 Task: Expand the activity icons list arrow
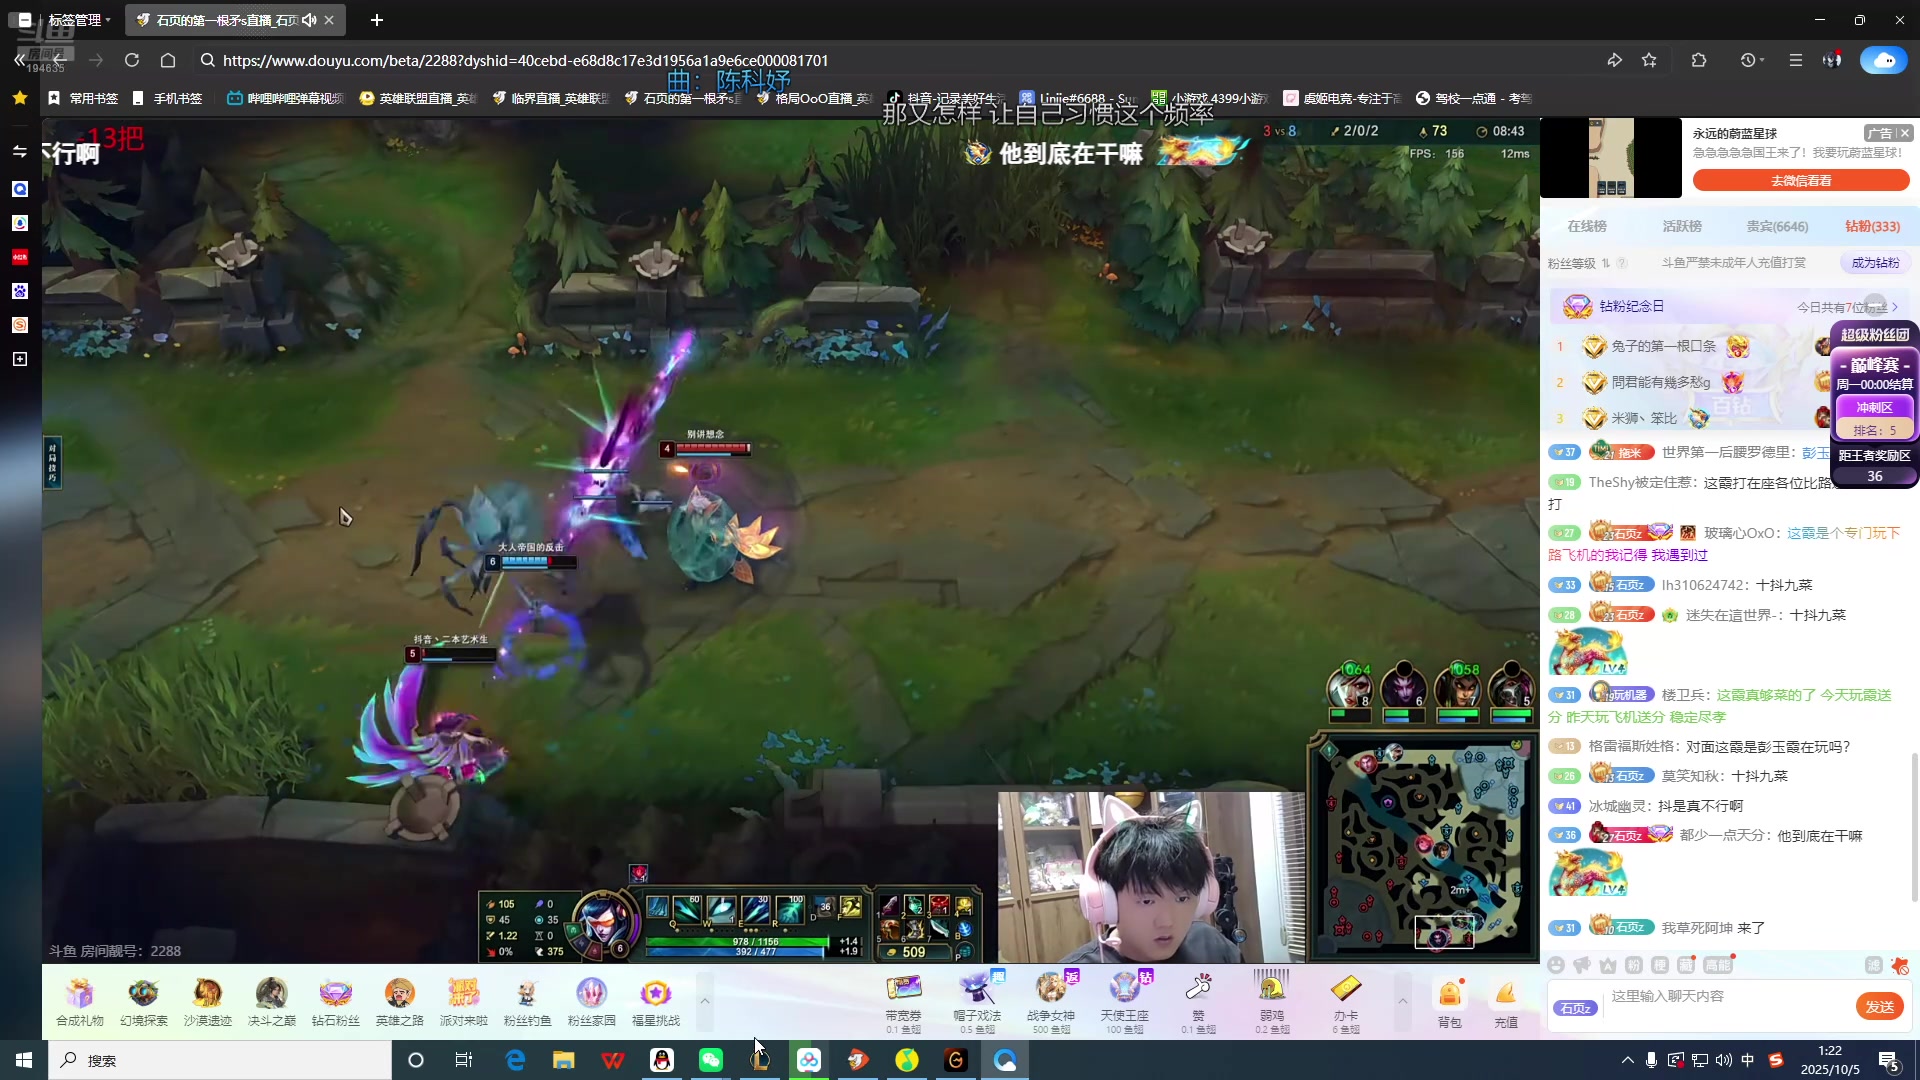point(704,1001)
